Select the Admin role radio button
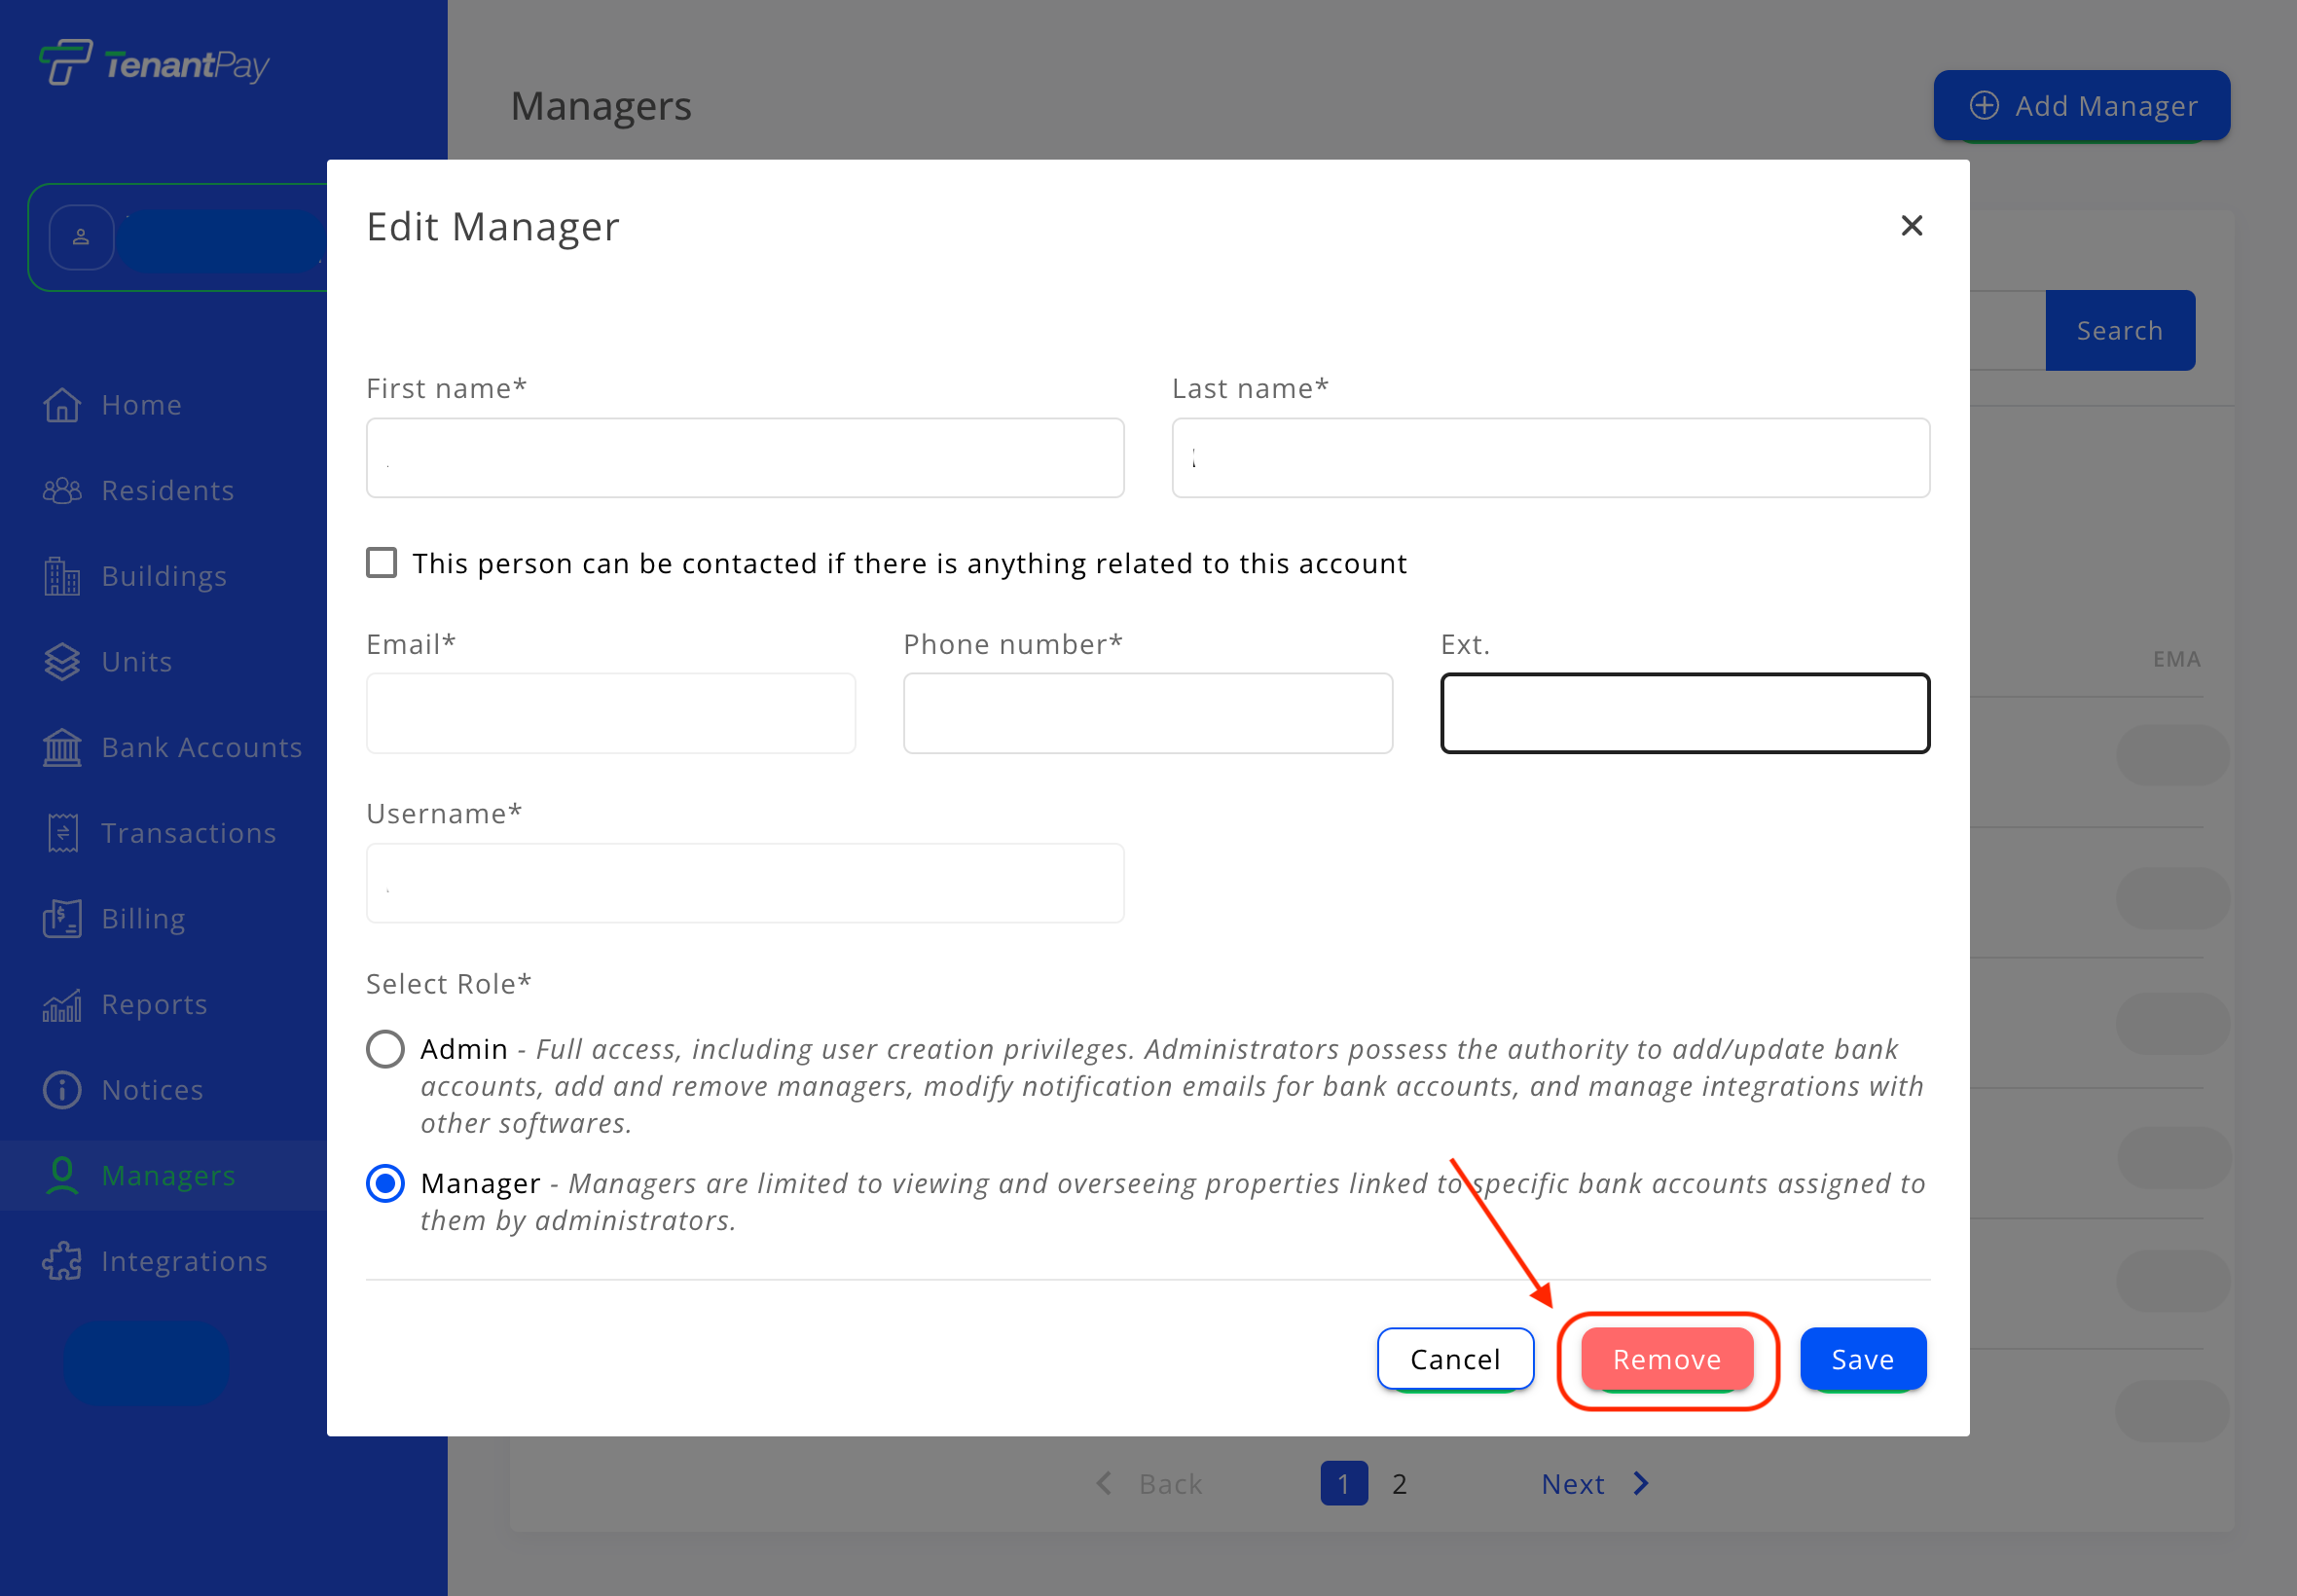The width and height of the screenshot is (2297, 1596). [x=385, y=1049]
